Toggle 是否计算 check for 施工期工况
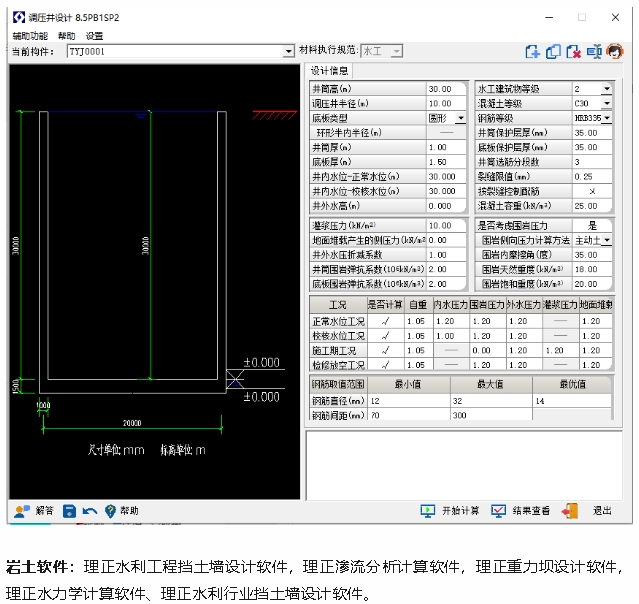The height and width of the screenshot is (604, 639). 385,350
